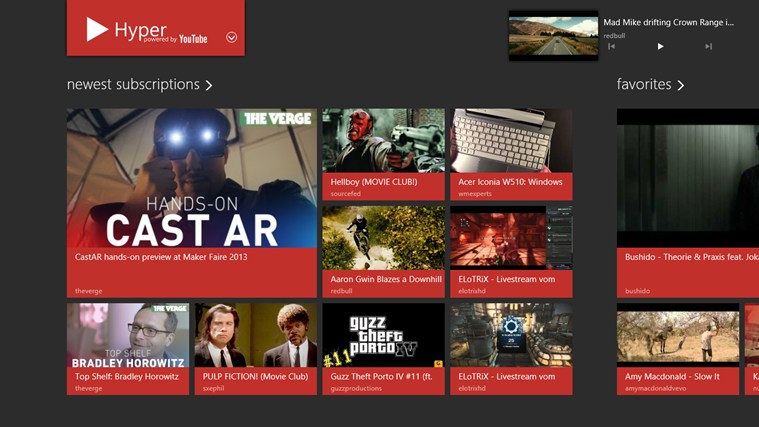Click PULP FICTION! (Movie Club) title text
The height and width of the screenshot is (427, 759).
255,377
